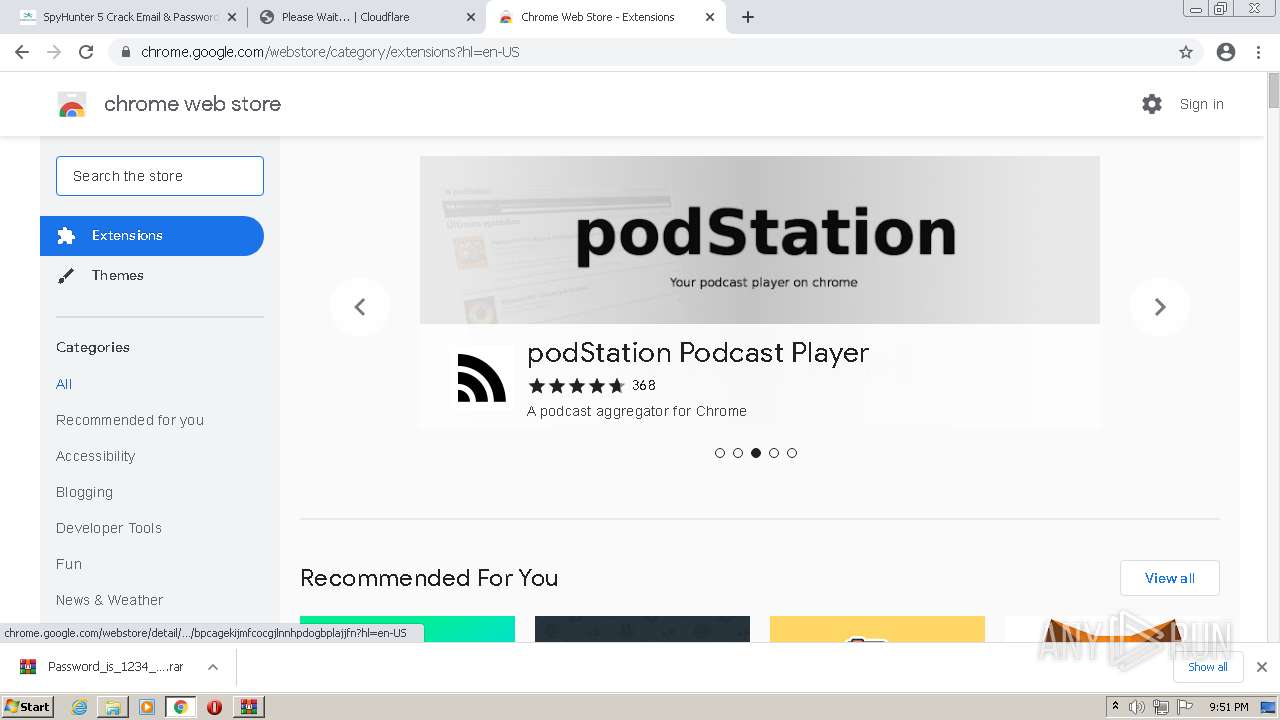This screenshot has width=1280, height=720.
Task: Choose Accessibility category
Action: coord(95,456)
